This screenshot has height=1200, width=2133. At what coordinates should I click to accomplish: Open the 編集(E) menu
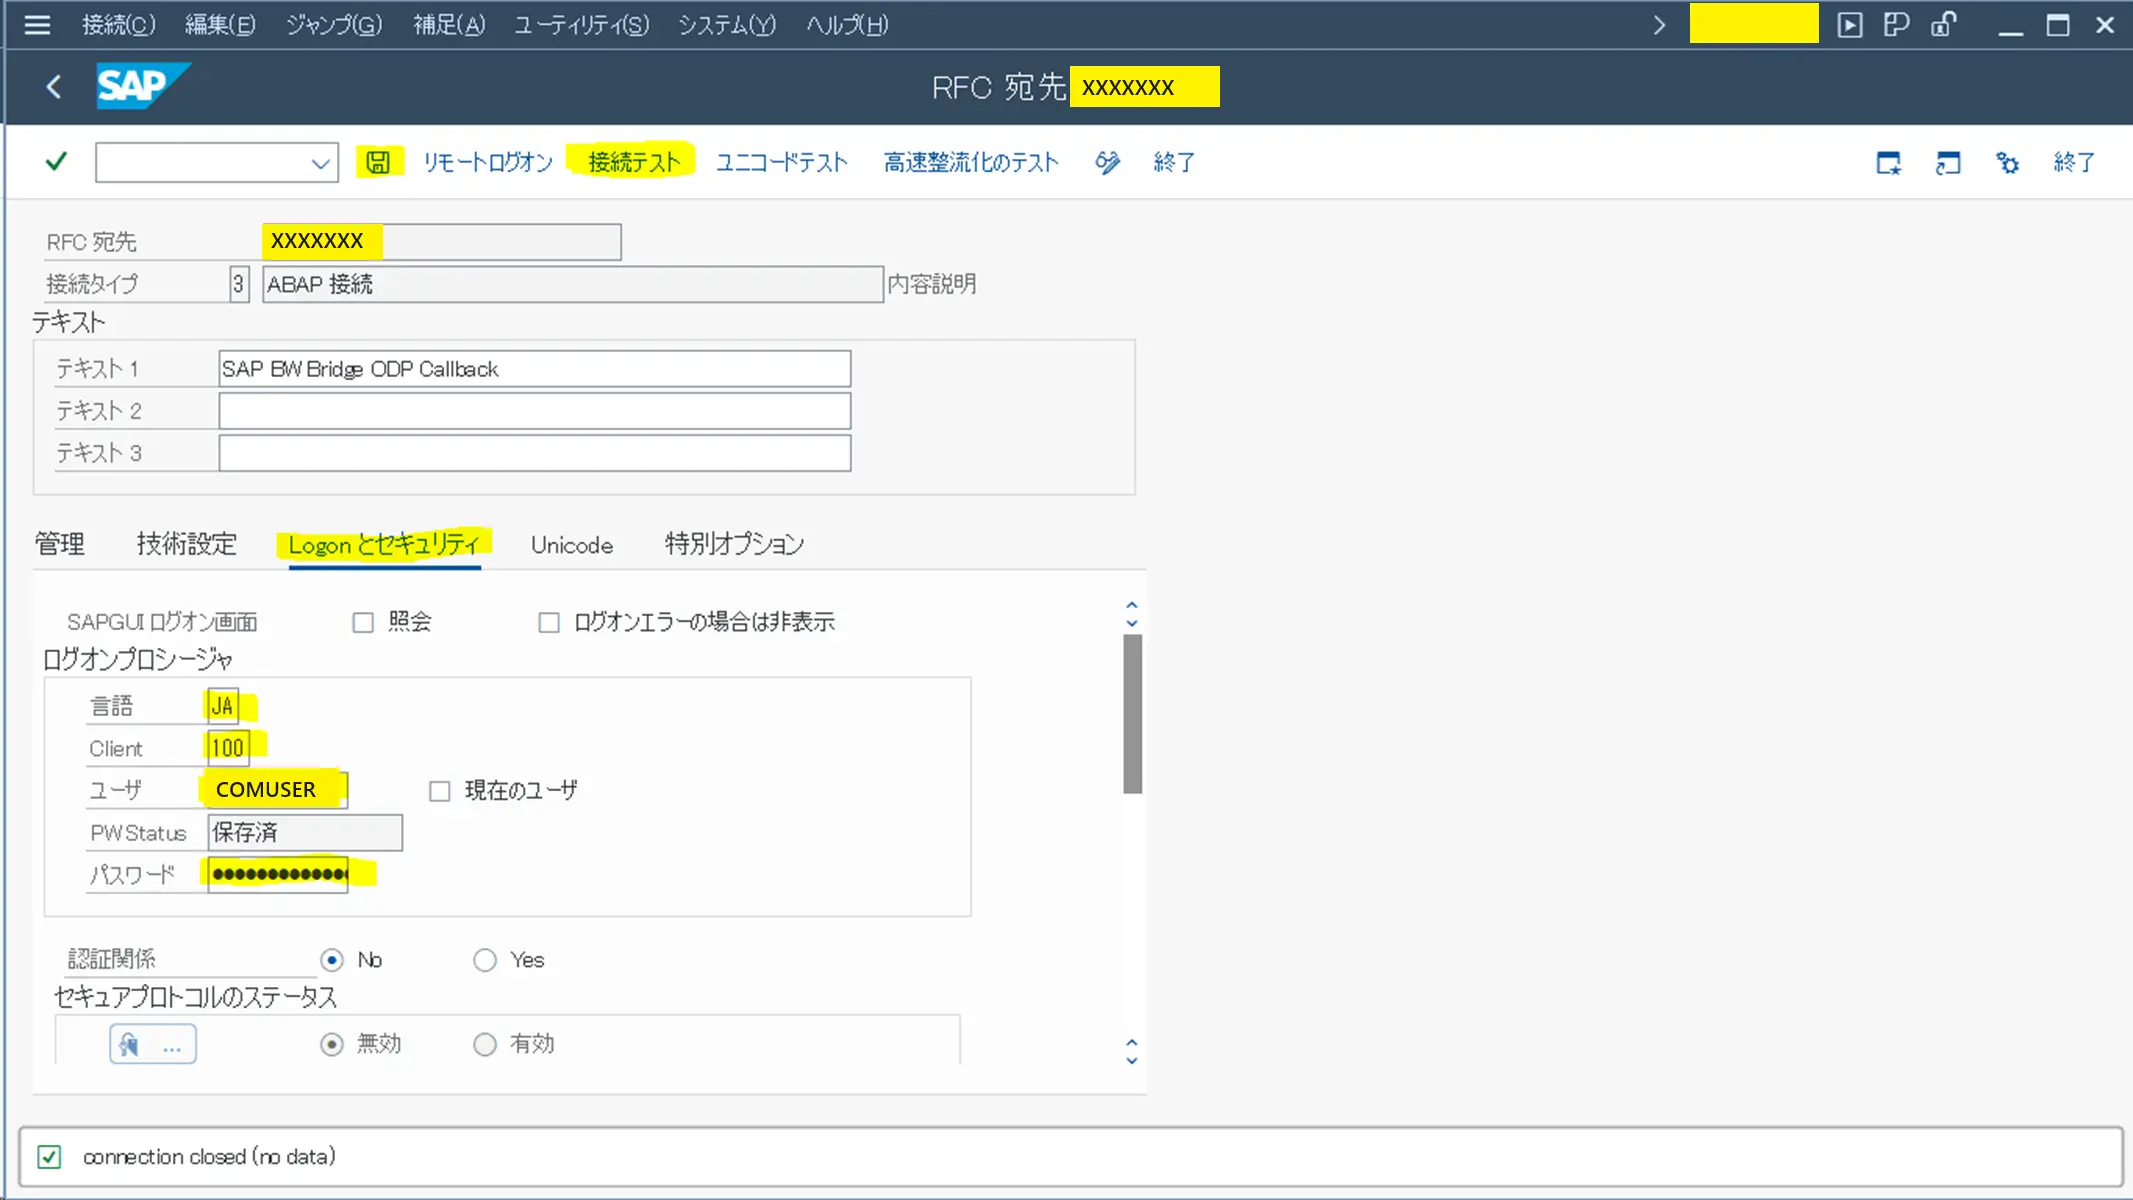220,25
